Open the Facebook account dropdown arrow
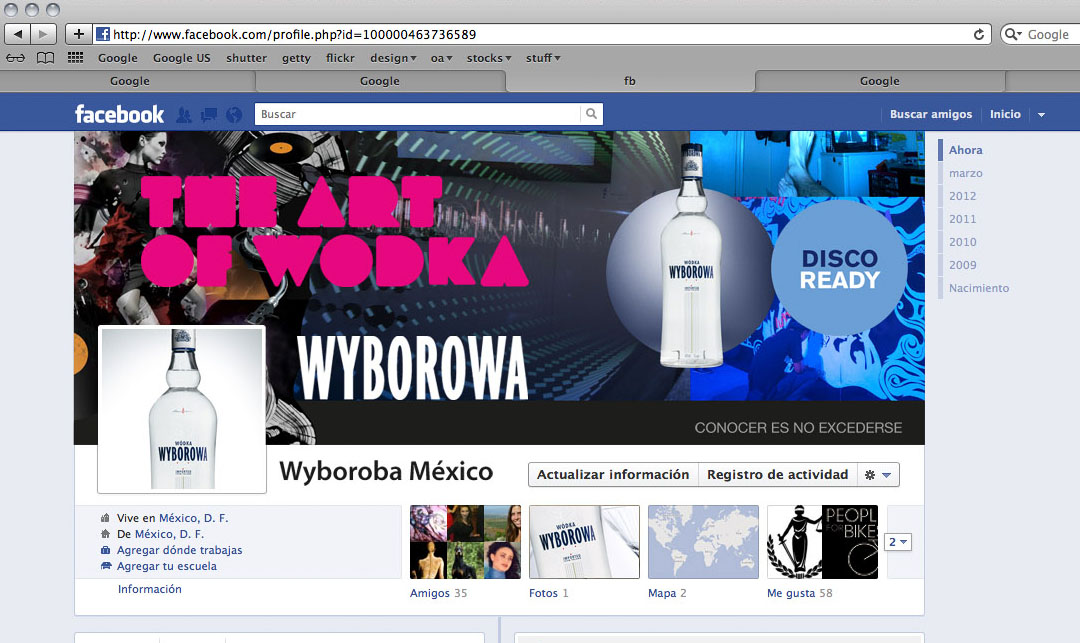1080x643 pixels. (1041, 114)
